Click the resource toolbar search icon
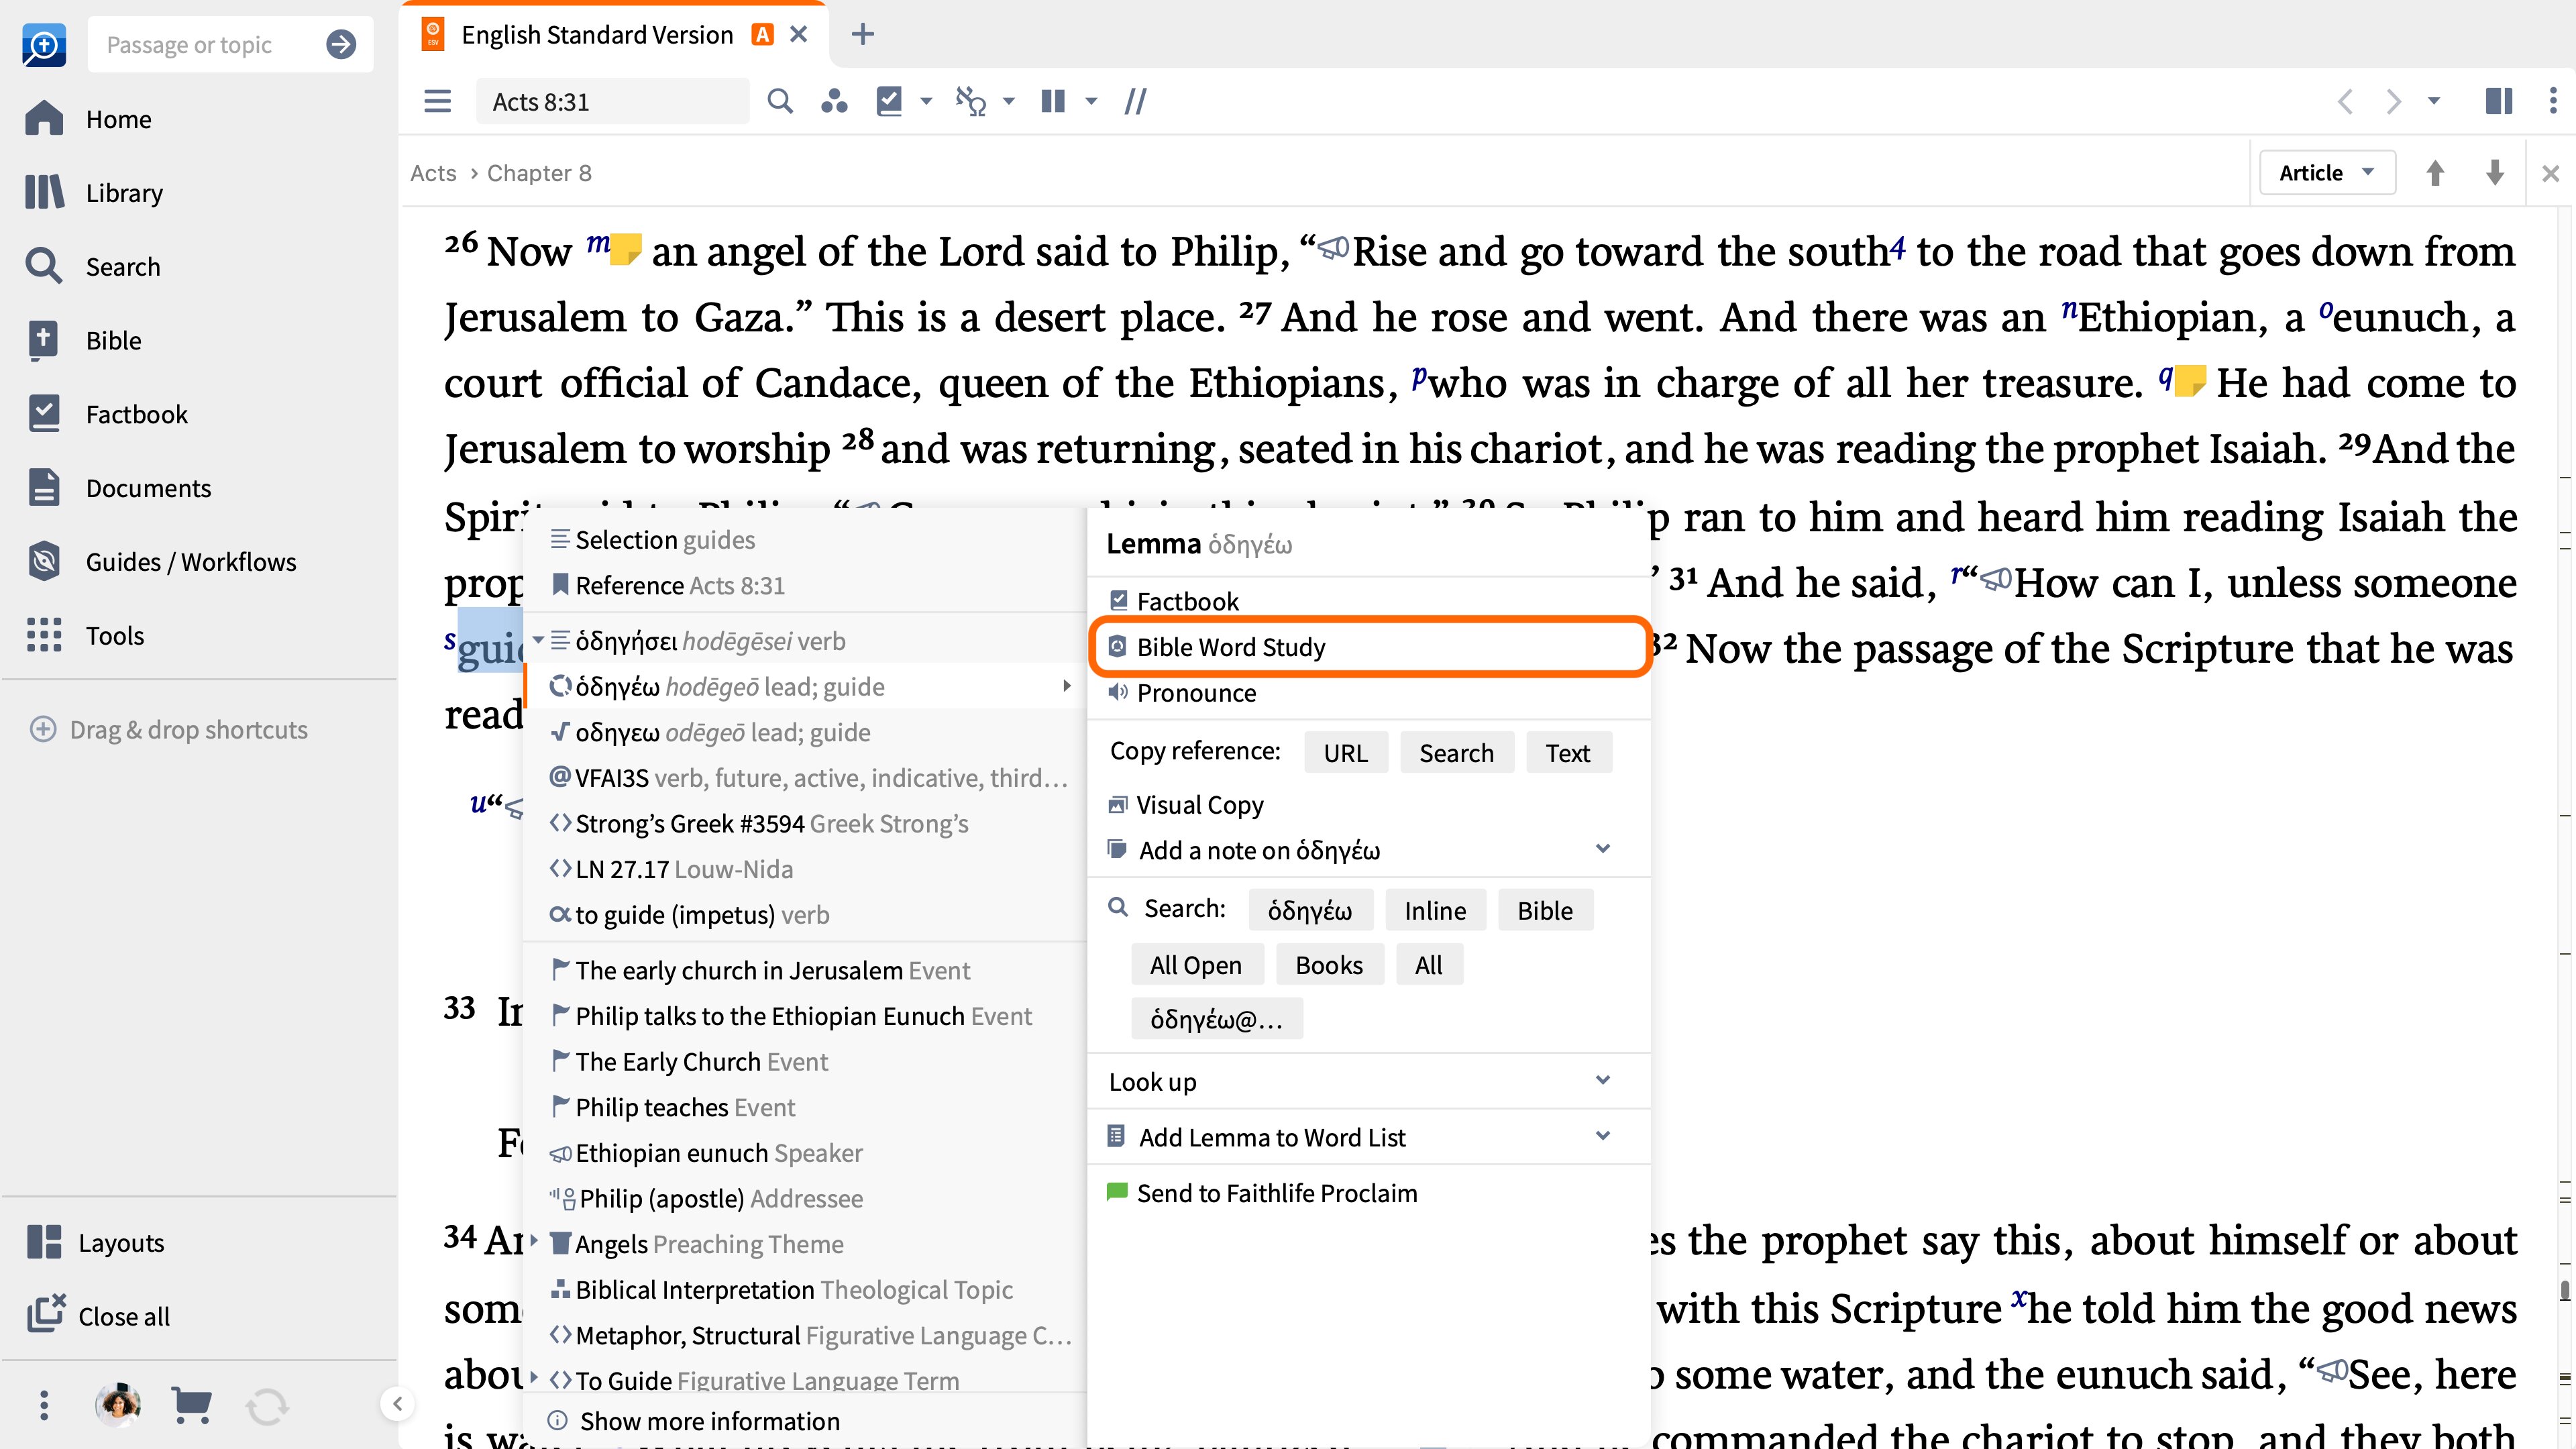 pos(780,101)
